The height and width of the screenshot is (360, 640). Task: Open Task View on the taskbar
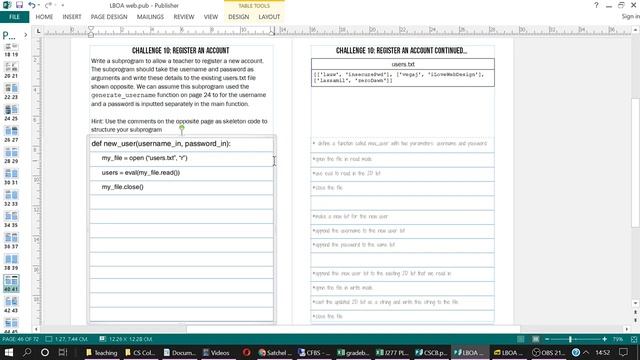pyautogui.click(x=62, y=352)
